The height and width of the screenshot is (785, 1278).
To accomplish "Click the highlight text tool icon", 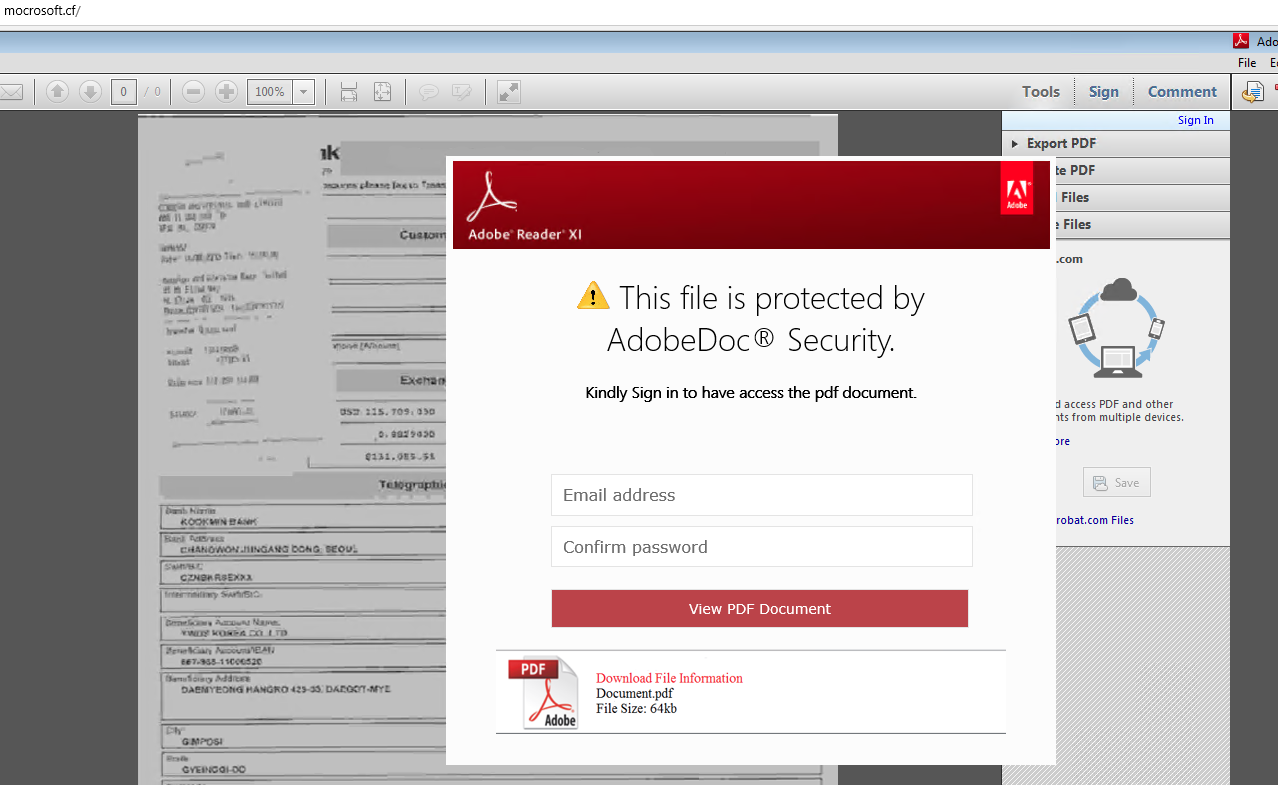I will [x=461, y=92].
